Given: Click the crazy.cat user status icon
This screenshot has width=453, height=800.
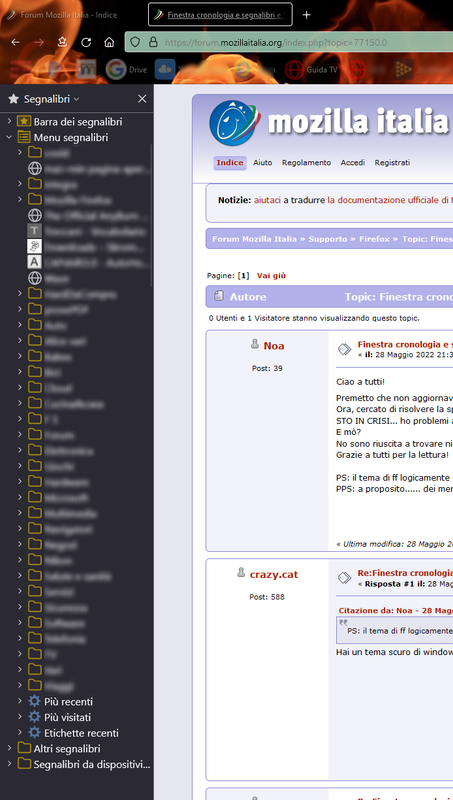Looking at the screenshot, I should tap(241, 573).
